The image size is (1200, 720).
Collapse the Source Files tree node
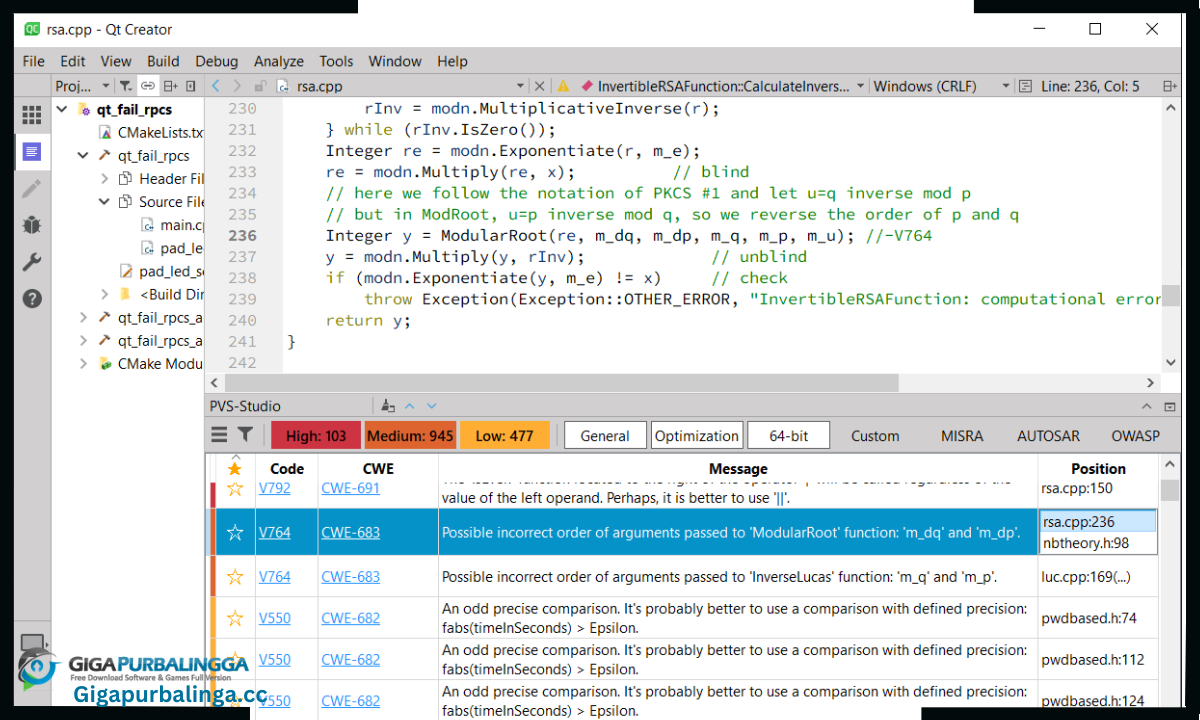[x=105, y=201]
